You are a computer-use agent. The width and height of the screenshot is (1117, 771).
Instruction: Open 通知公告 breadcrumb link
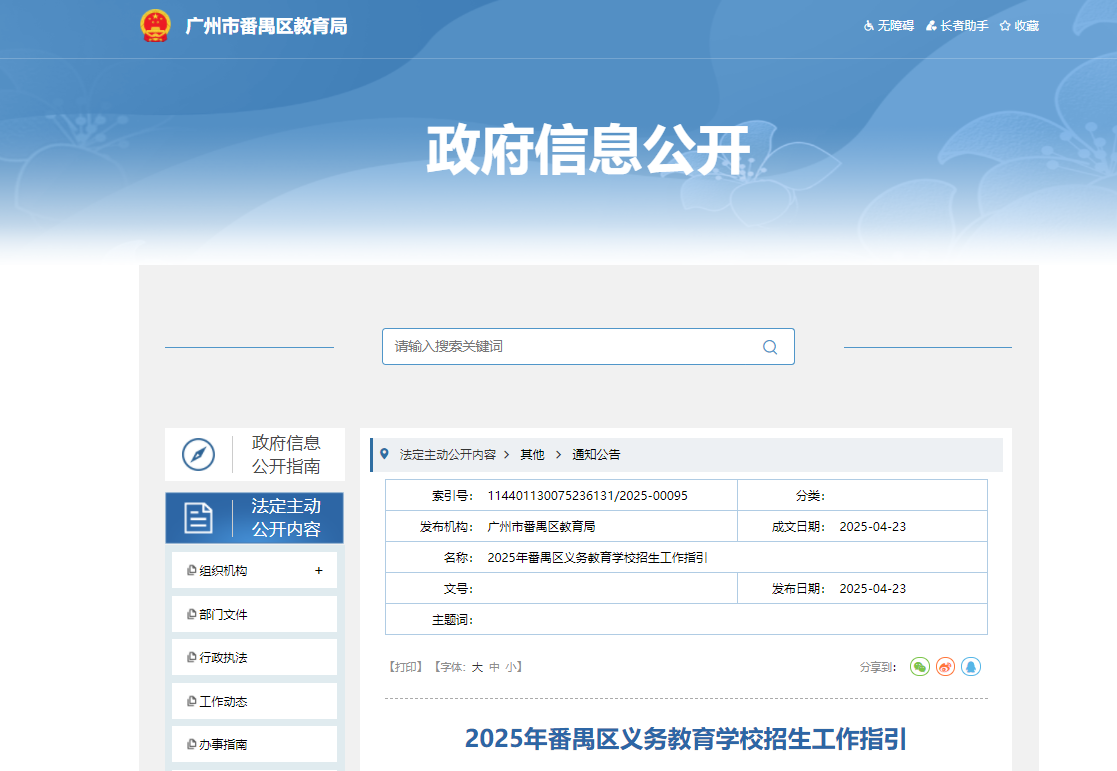point(596,455)
